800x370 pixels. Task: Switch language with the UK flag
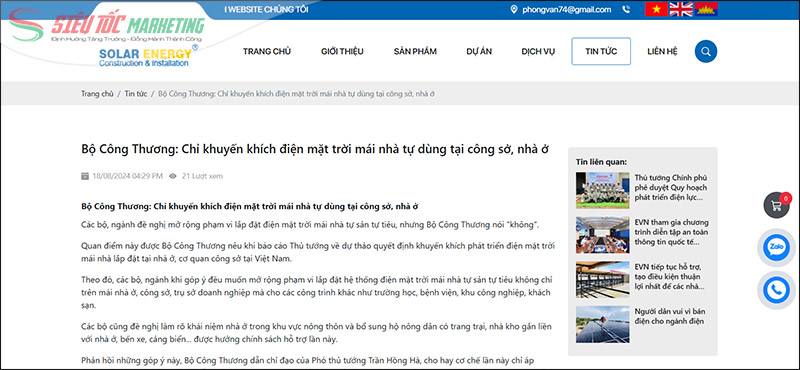(x=681, y=9)
